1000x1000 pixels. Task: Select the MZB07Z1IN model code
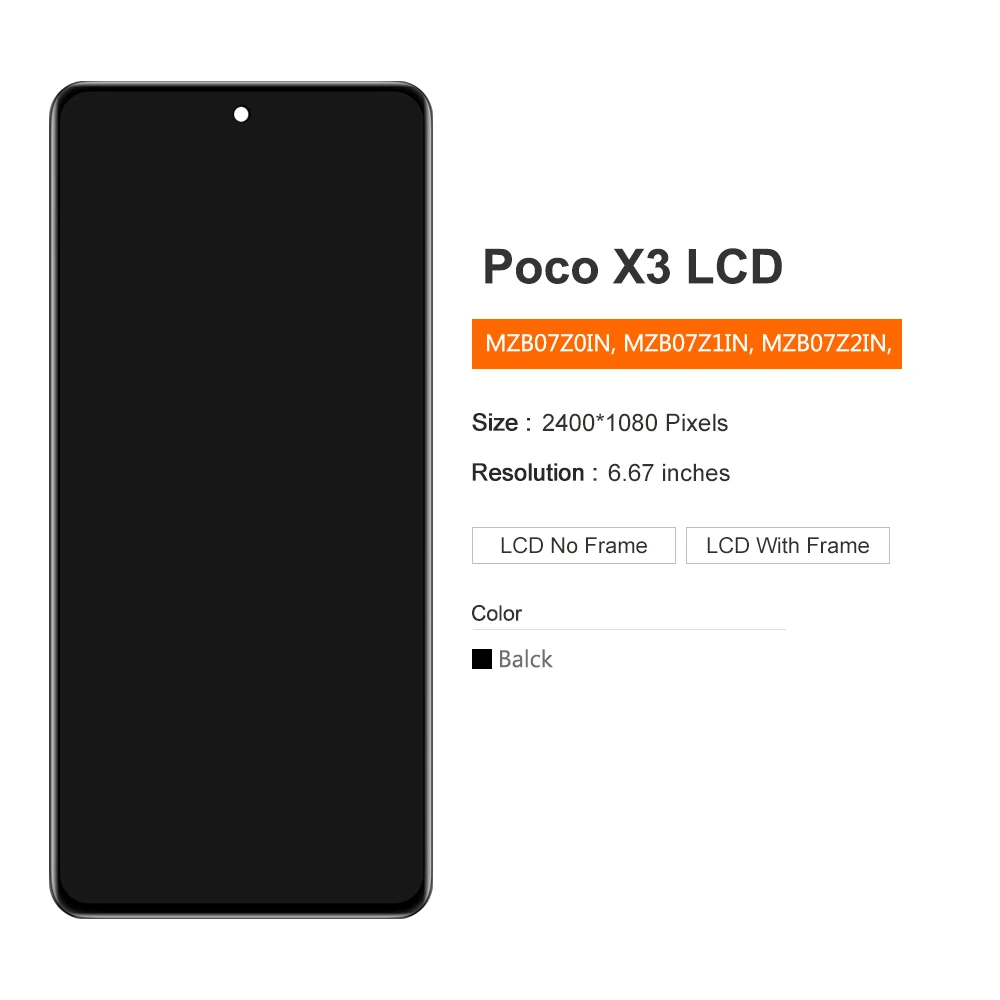point(685,344)
